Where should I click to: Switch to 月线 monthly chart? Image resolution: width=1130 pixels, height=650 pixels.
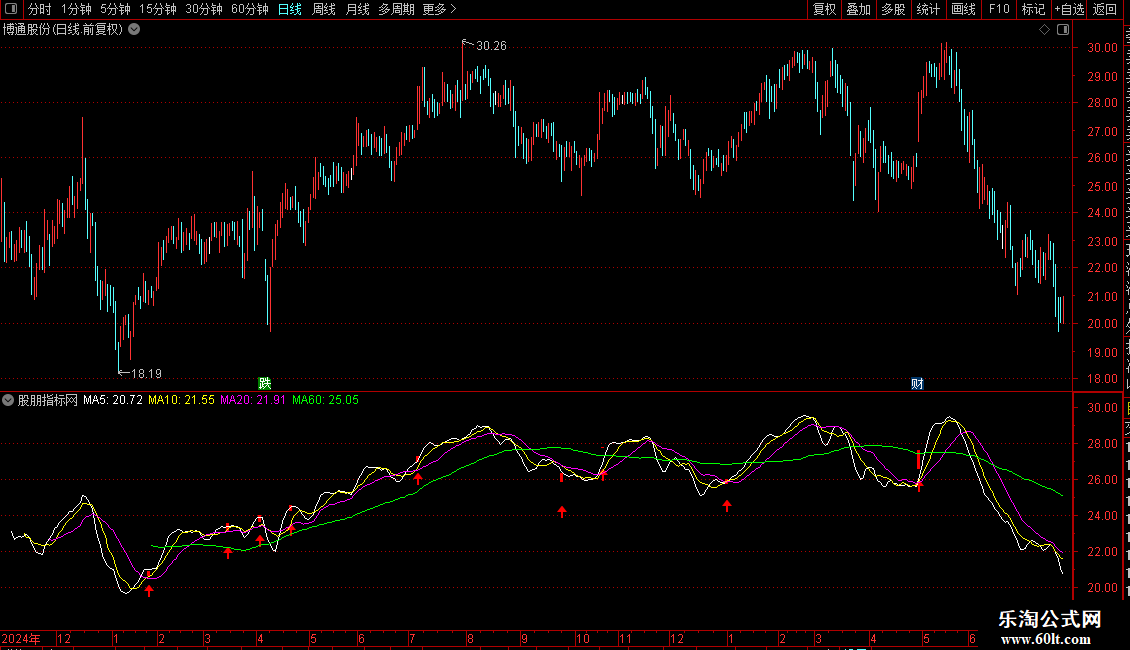coord(357,9)
